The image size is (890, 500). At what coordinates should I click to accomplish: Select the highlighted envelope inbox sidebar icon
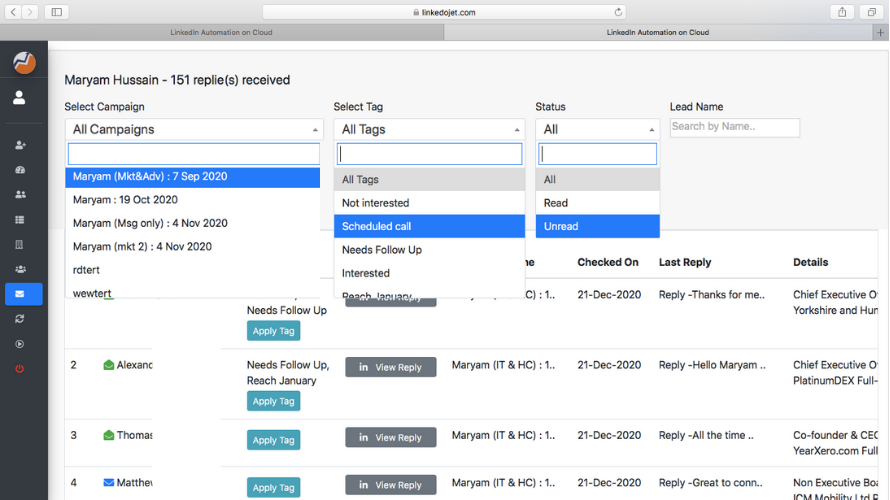coord(24,294)
